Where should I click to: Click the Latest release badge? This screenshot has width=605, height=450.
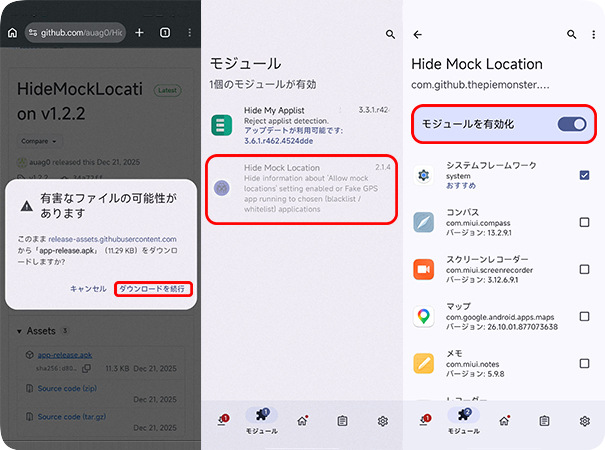167,90
